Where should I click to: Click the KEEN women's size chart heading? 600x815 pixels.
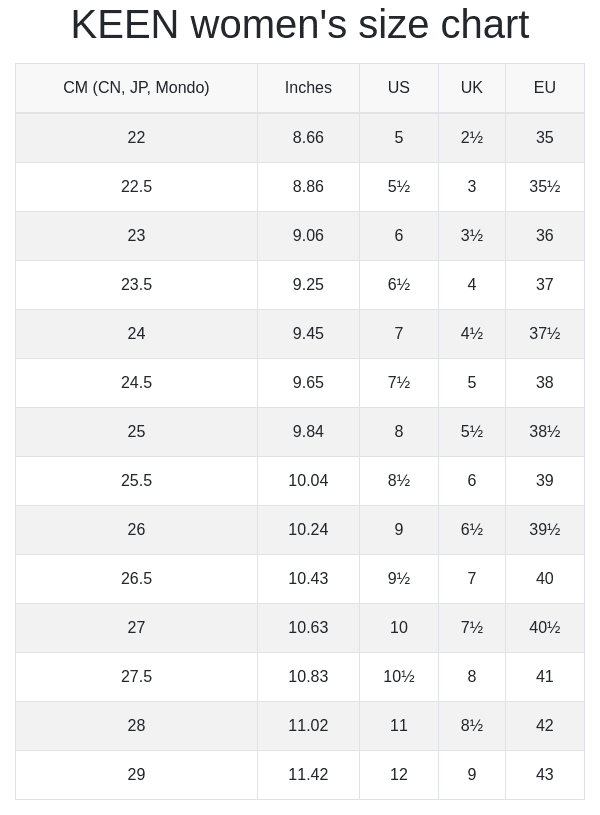(x=300, y=24)
